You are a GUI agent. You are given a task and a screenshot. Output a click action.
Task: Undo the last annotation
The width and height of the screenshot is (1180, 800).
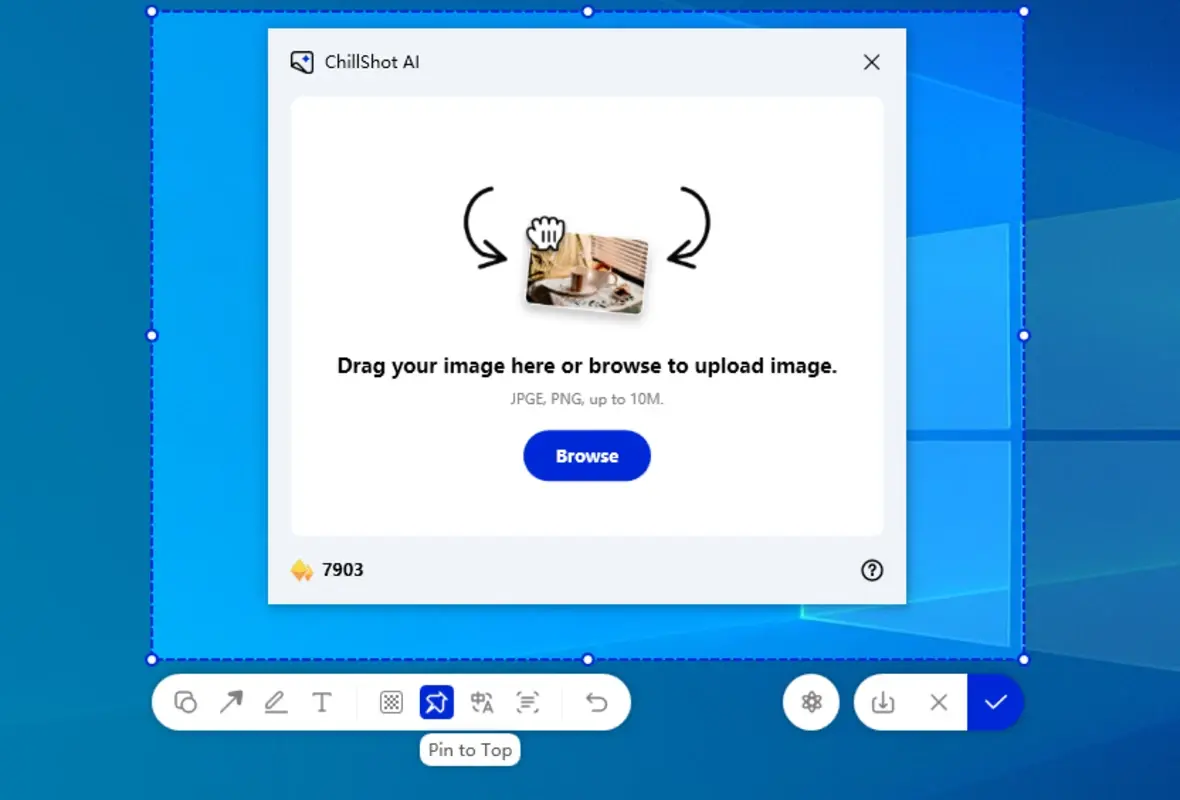click(597, 702)
